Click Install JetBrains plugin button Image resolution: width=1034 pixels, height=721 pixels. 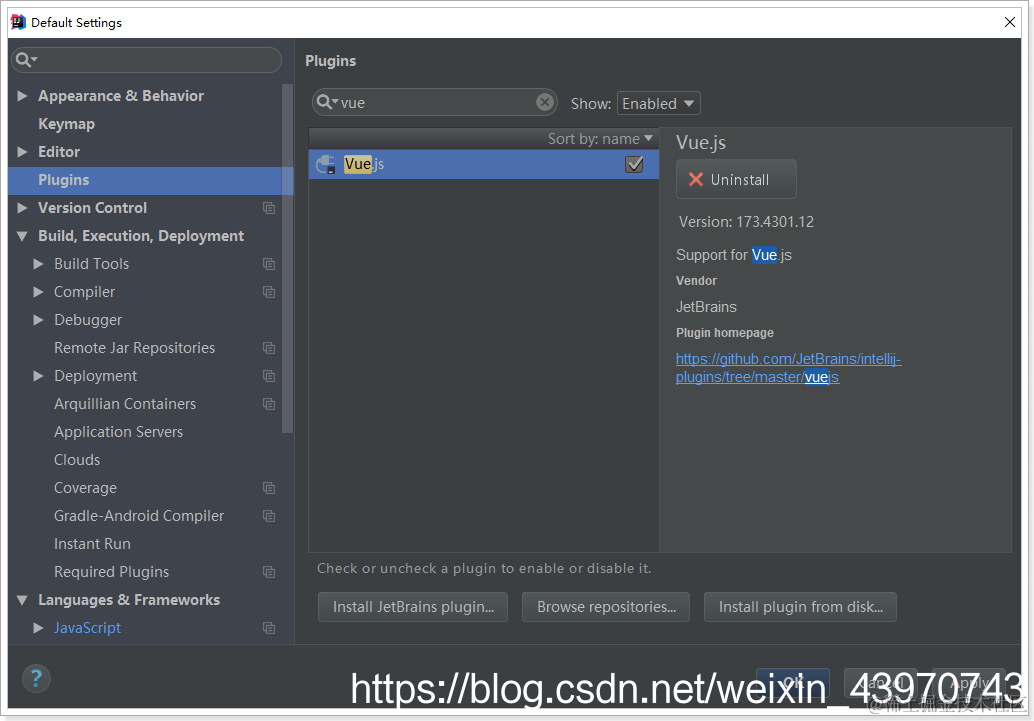click(x=413, y=607)
